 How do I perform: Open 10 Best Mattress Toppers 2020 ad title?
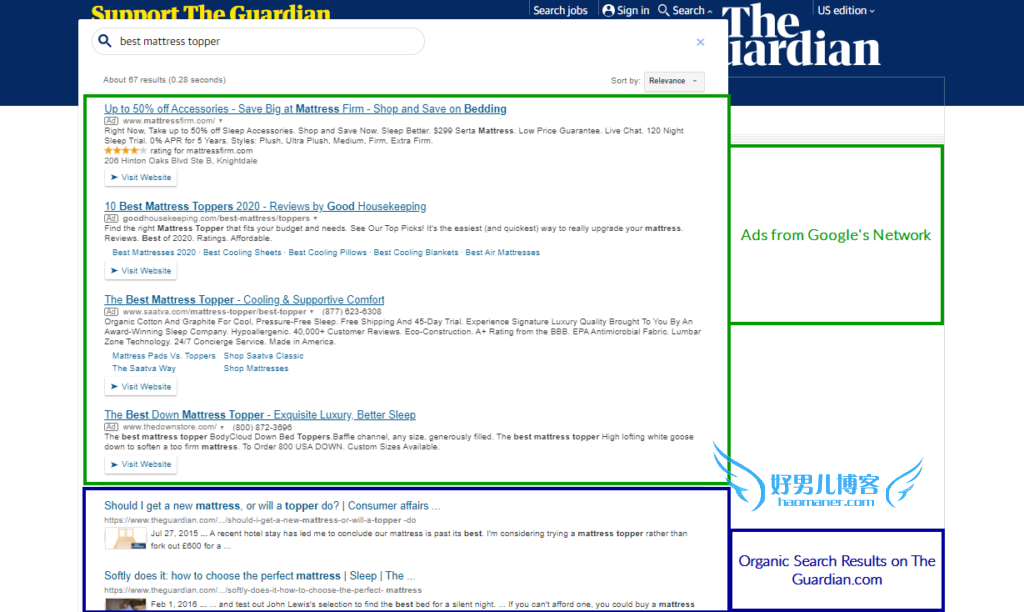(265, 206)
